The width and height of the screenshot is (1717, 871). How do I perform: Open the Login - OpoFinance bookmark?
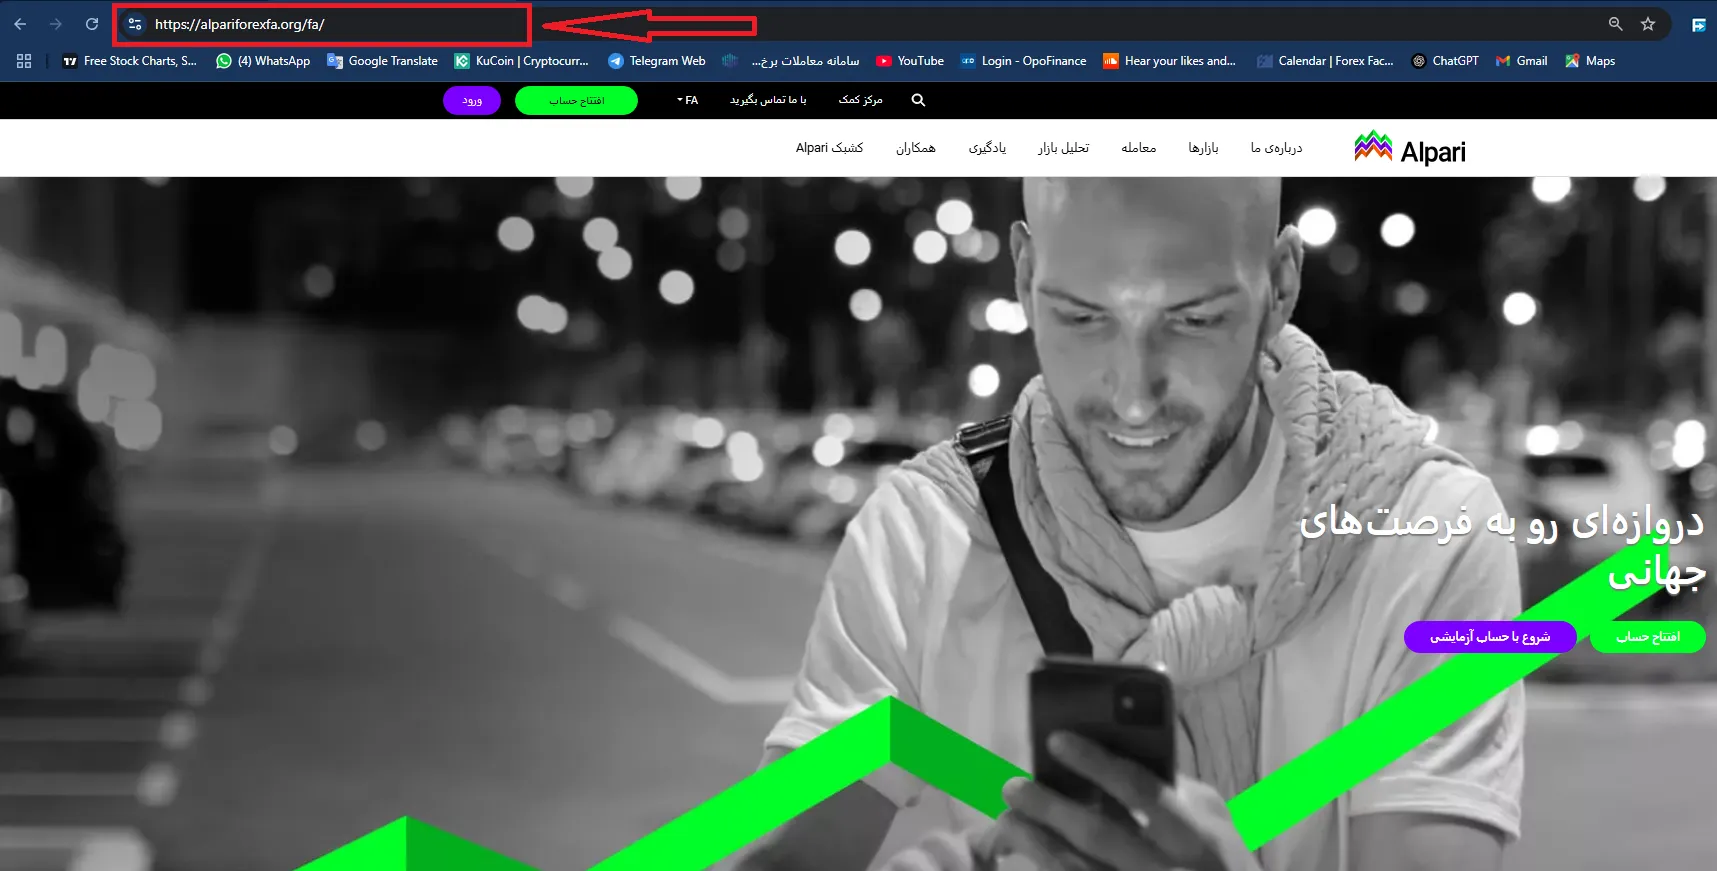point(1023,61)
